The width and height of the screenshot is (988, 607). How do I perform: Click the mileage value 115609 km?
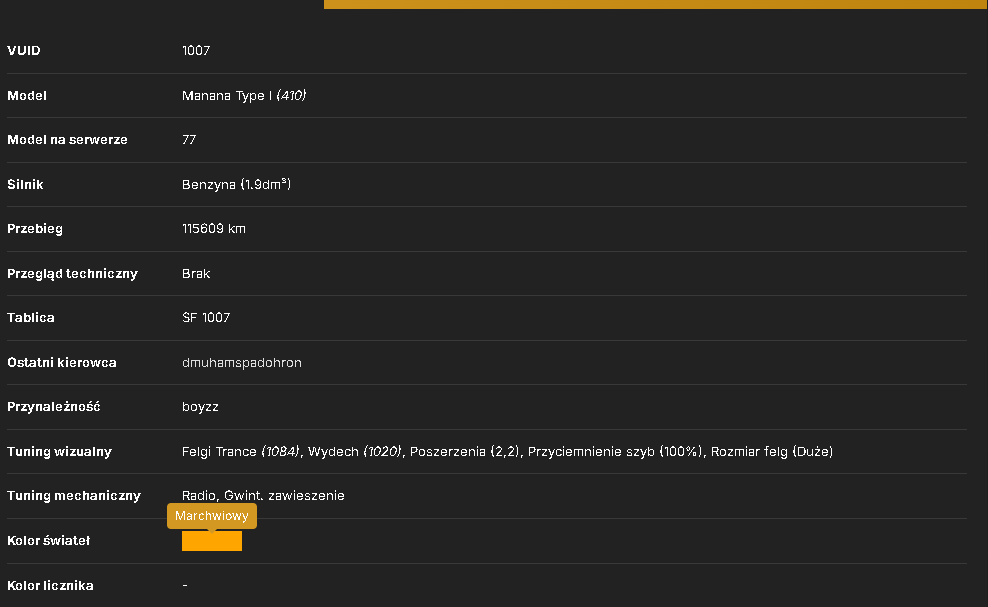(x=214, y=229)
